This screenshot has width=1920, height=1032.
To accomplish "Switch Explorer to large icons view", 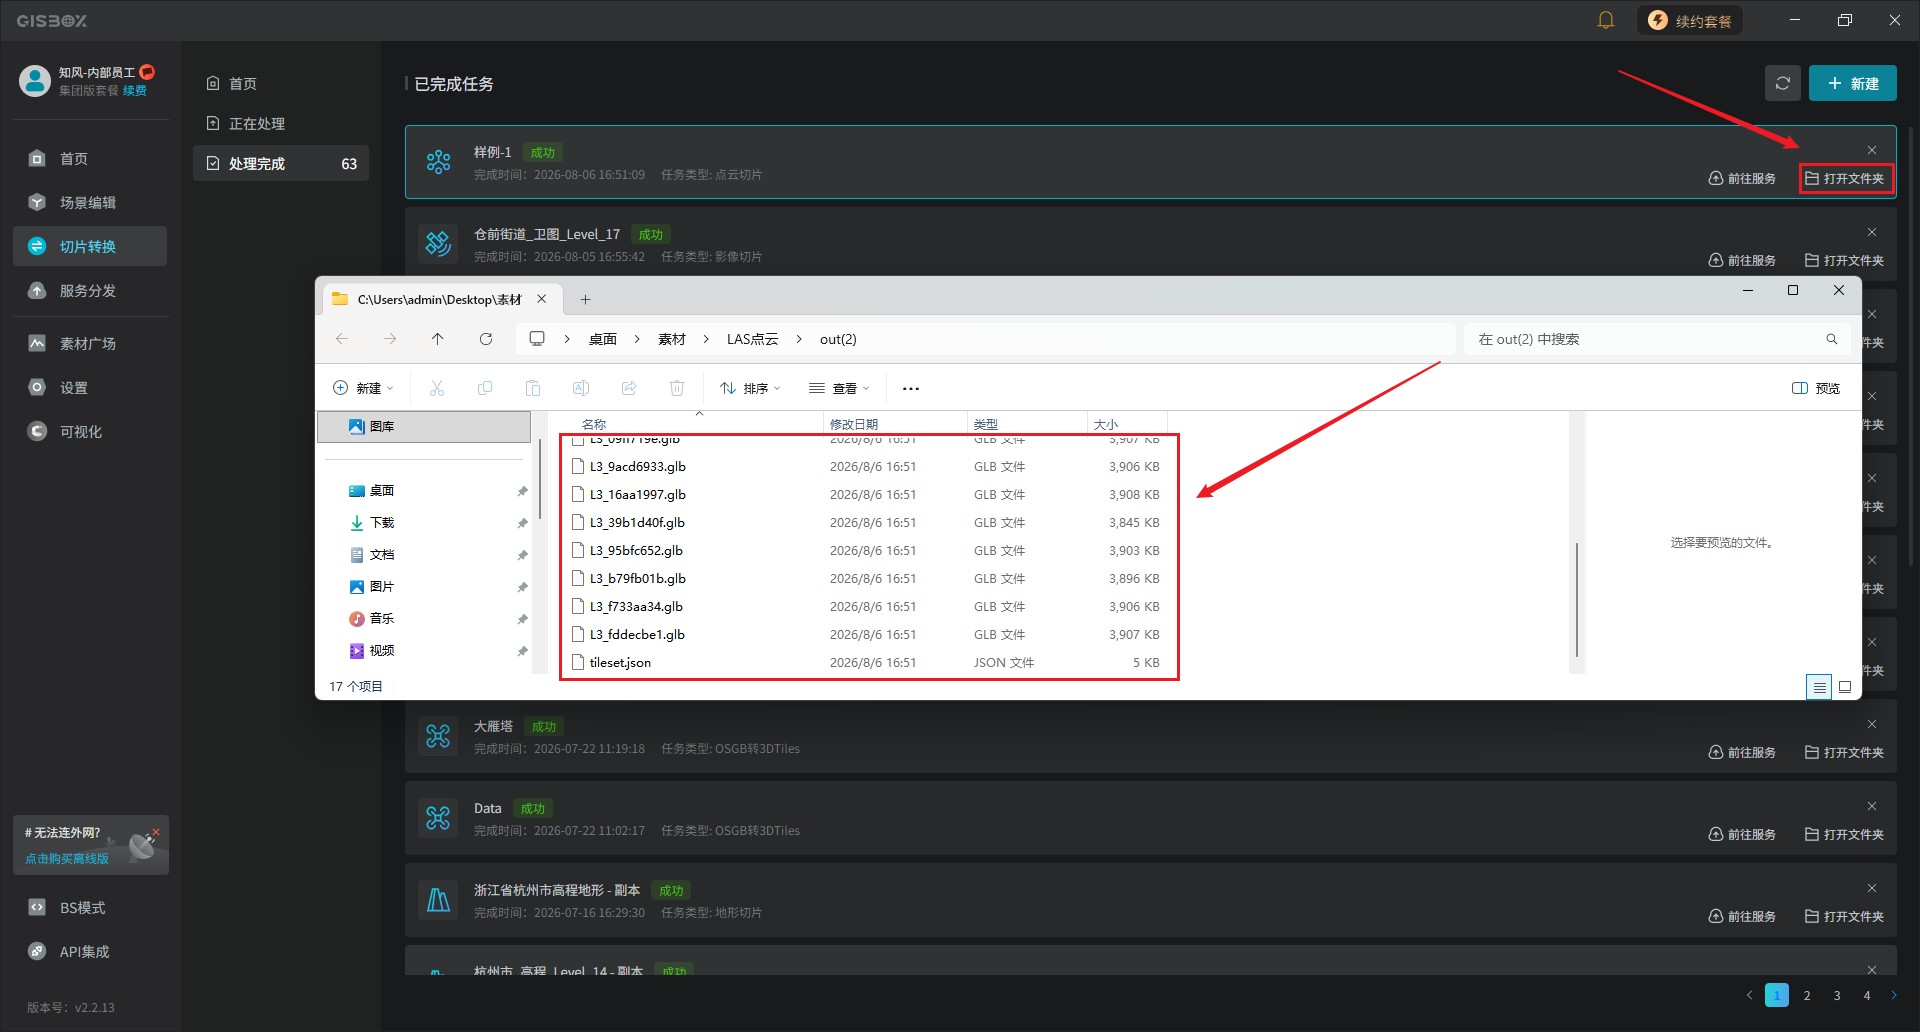I will pos(1845,686).
